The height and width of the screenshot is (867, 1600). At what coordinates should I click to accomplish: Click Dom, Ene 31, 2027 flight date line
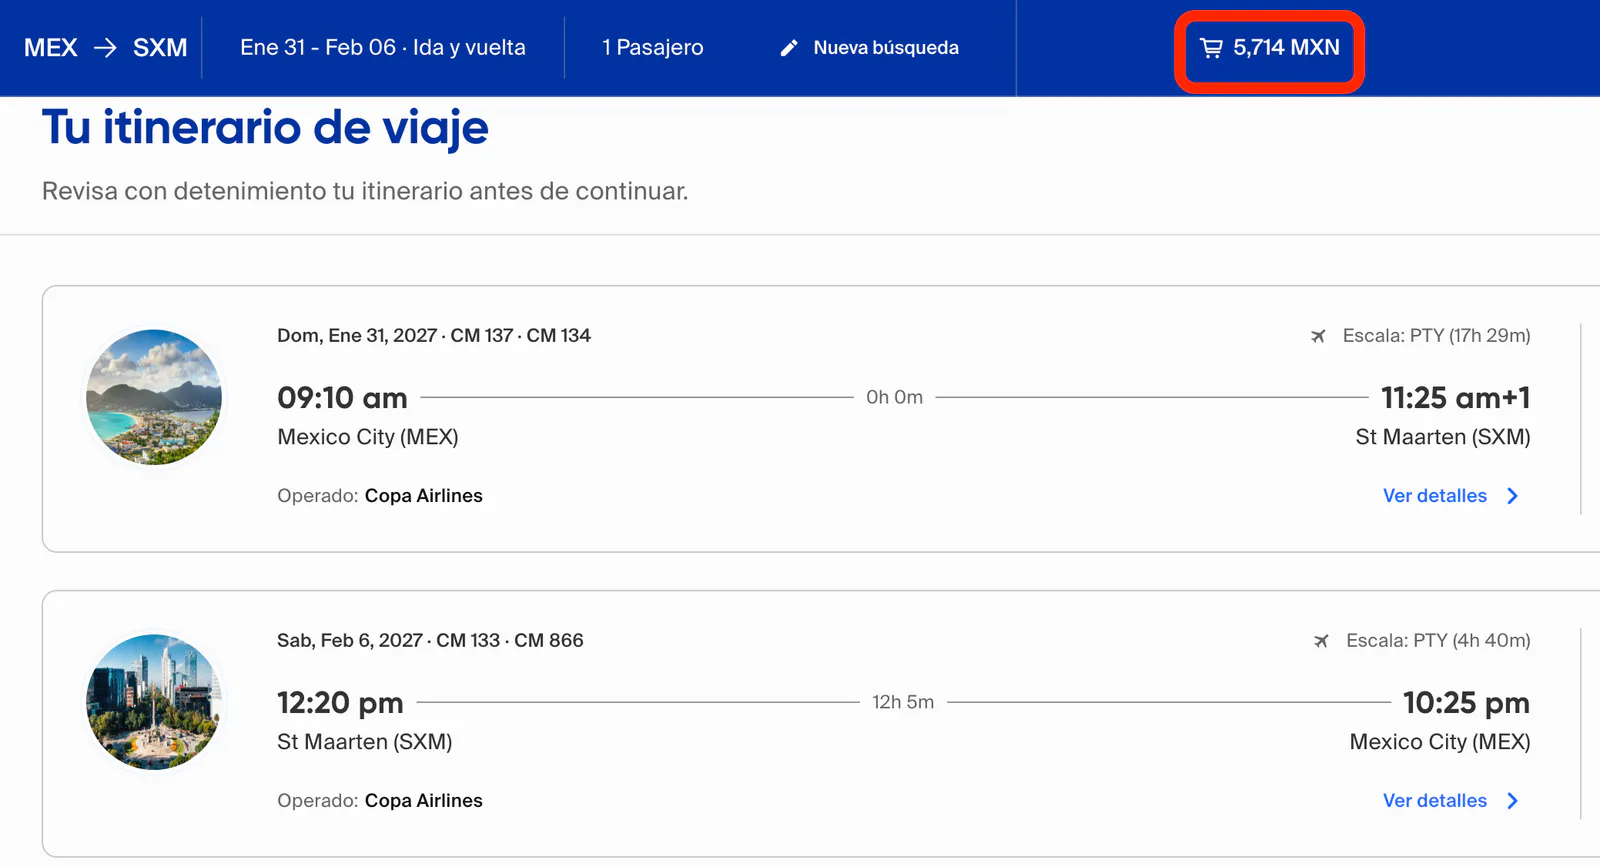[x=434, y=336]
